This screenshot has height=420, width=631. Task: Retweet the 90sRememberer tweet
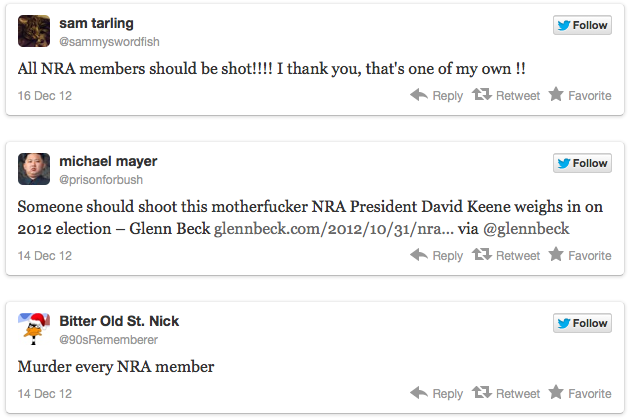pyautogui.click(x=506, y=393)
